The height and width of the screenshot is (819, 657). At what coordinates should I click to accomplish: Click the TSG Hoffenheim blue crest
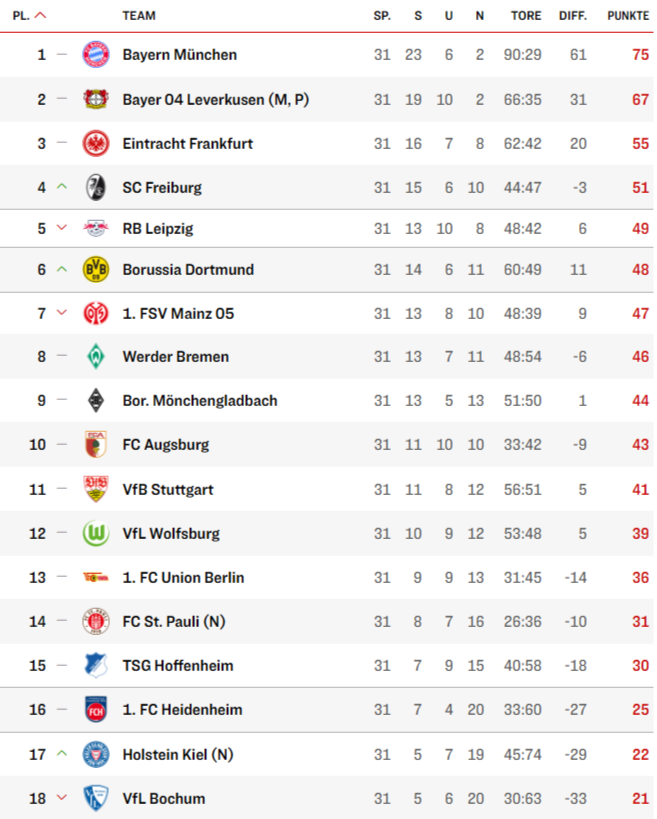(x=96, y=665)
